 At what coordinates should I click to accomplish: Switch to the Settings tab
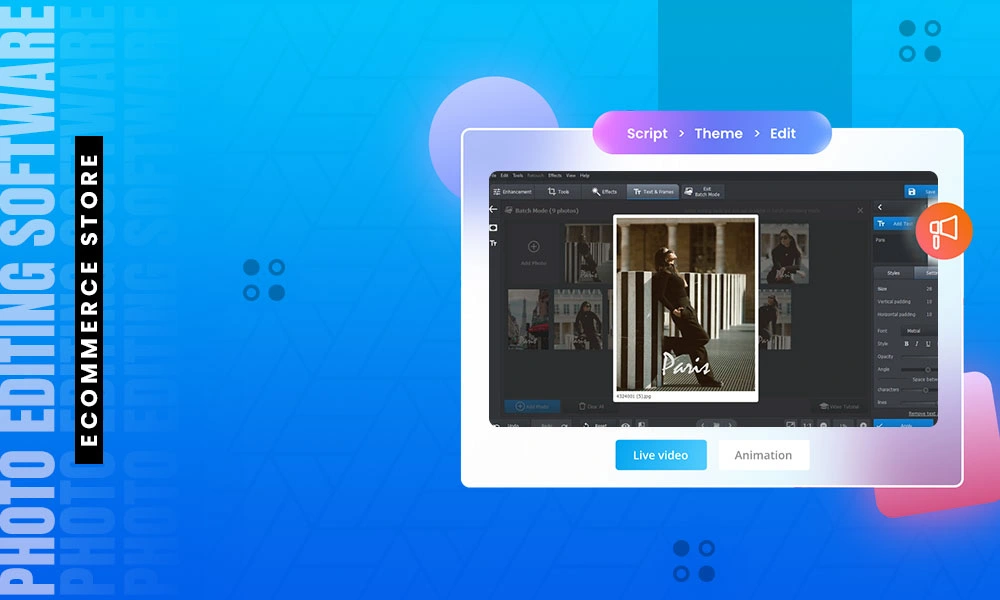[x=927, y=273]
